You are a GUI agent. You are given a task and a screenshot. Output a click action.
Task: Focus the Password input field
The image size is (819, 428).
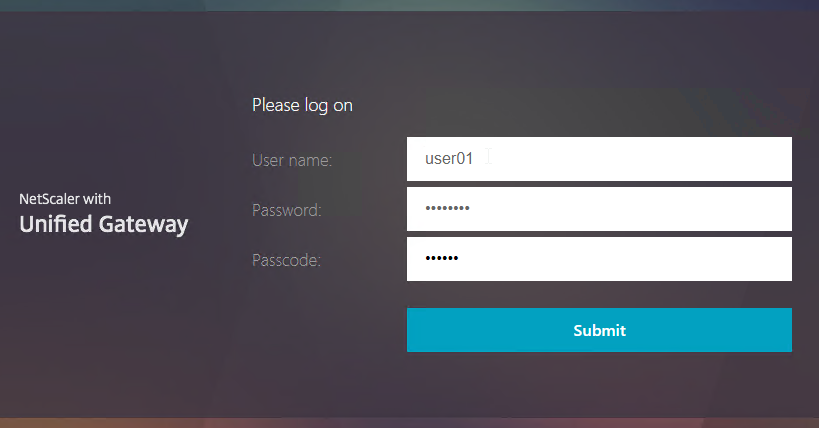[x=599, y=209]
